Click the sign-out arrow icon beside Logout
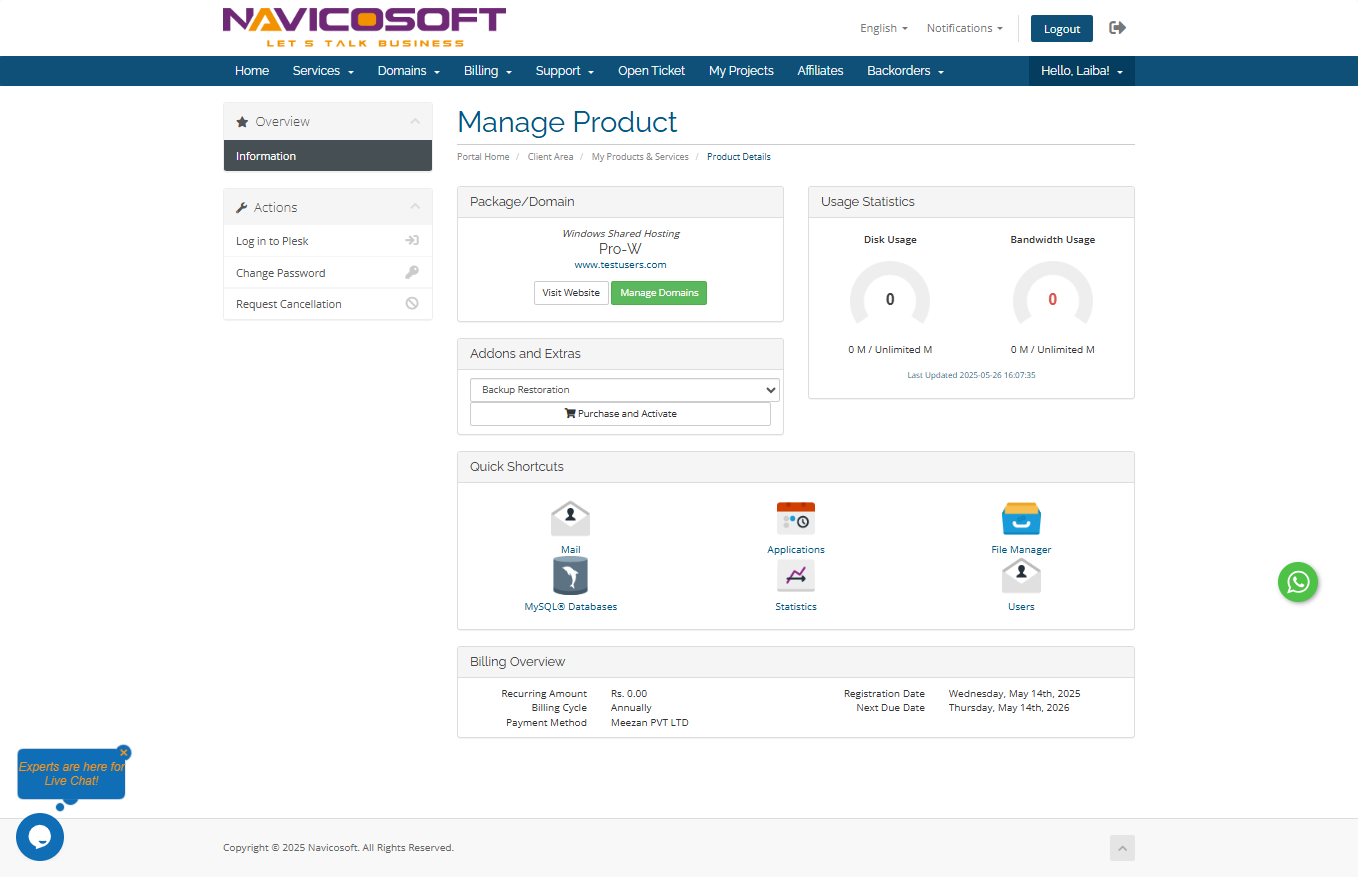The image size is (1358, 877). click(1118, 28)
